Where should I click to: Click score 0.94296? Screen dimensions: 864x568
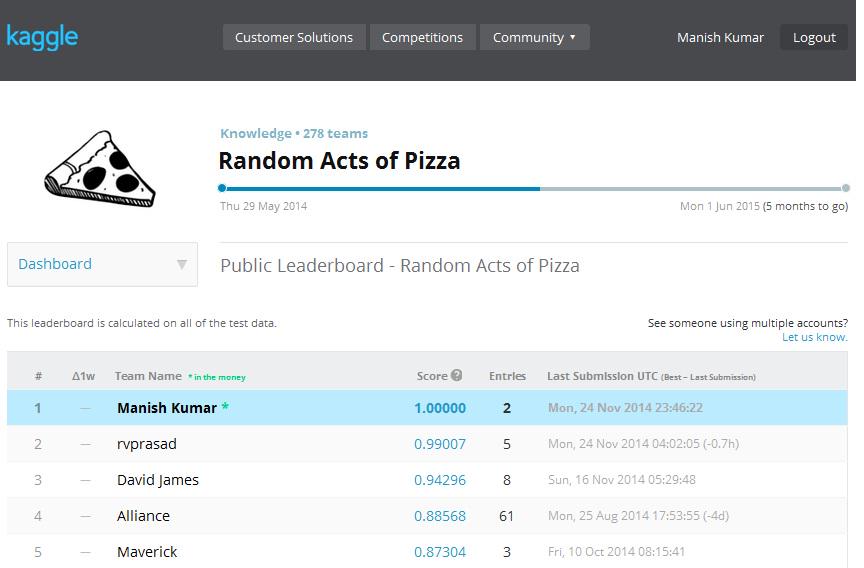tap(440, 480)
